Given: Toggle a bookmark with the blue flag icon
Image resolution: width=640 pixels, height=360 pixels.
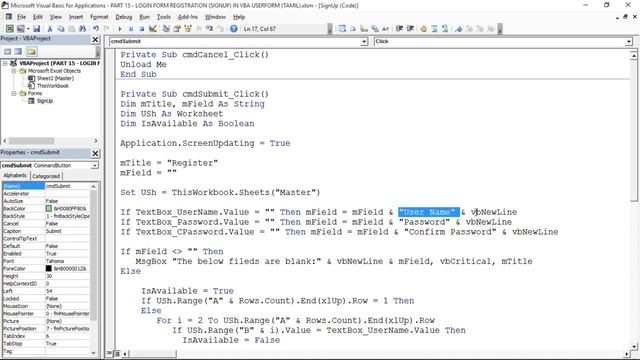Looking at the screenshot, I should (x=458, y=29).
